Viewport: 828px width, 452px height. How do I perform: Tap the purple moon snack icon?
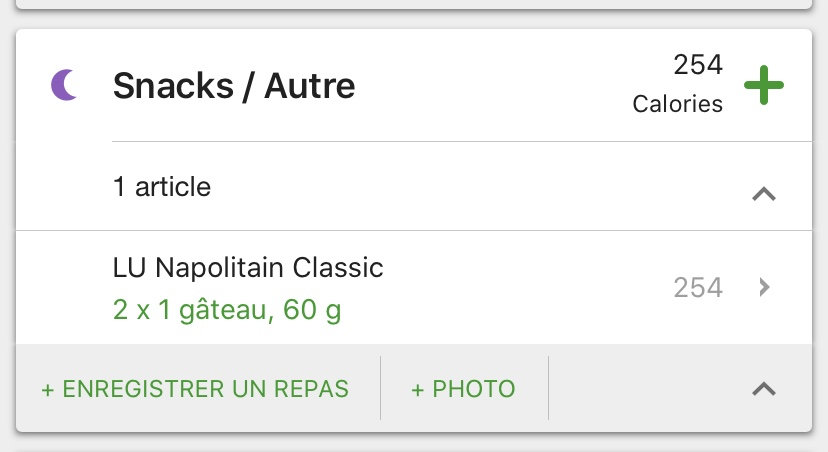click(x=64, y=86)
